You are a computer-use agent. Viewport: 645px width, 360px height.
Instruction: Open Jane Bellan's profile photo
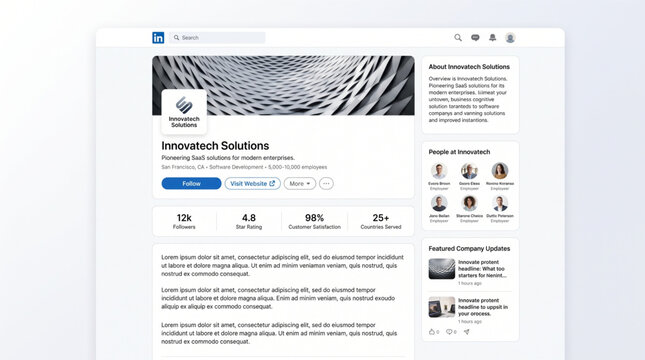[x=439, y=203]
